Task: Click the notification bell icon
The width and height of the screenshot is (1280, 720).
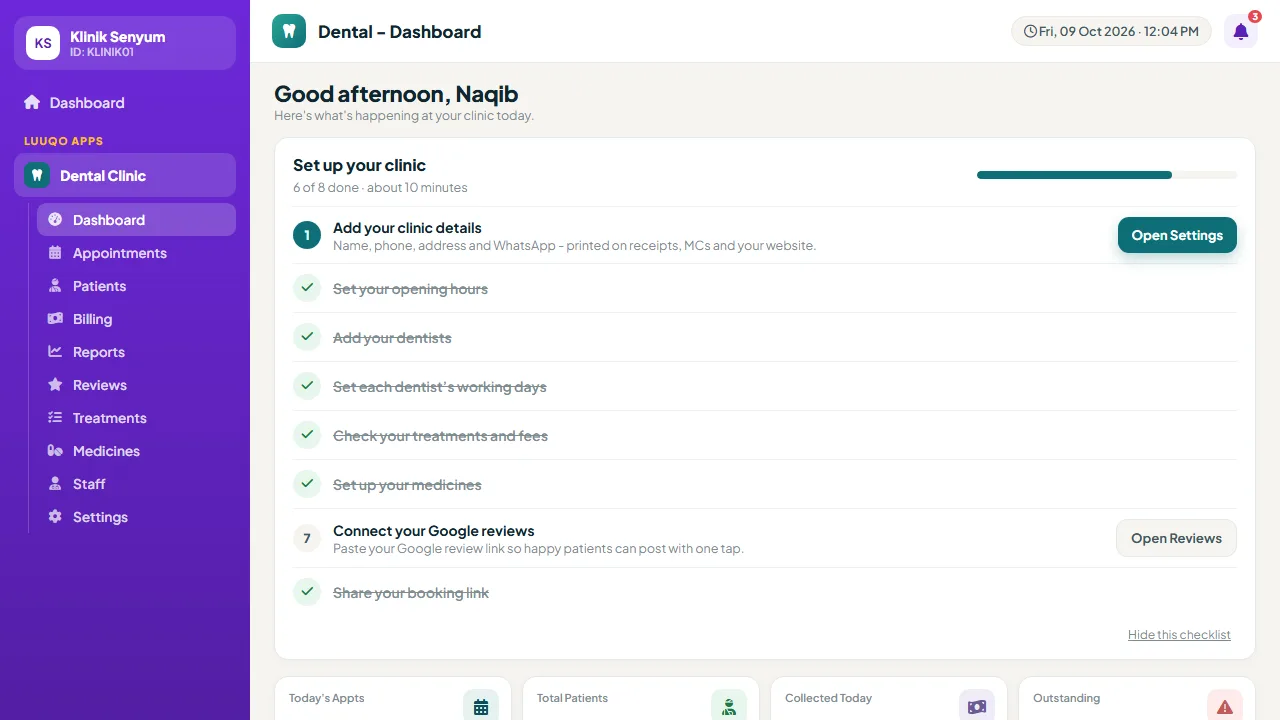Action: click(x=1241, y=31)
